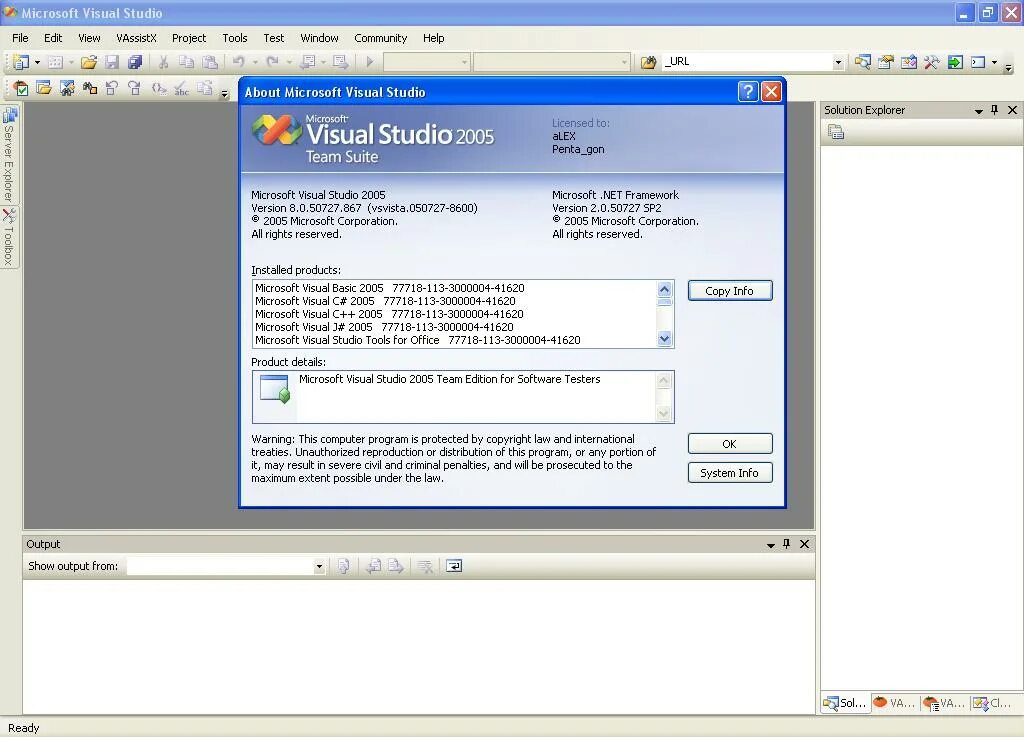1024x737 pixels.
Task: Toggle word wrap icon in Output panel
Action: pos(454,566)
